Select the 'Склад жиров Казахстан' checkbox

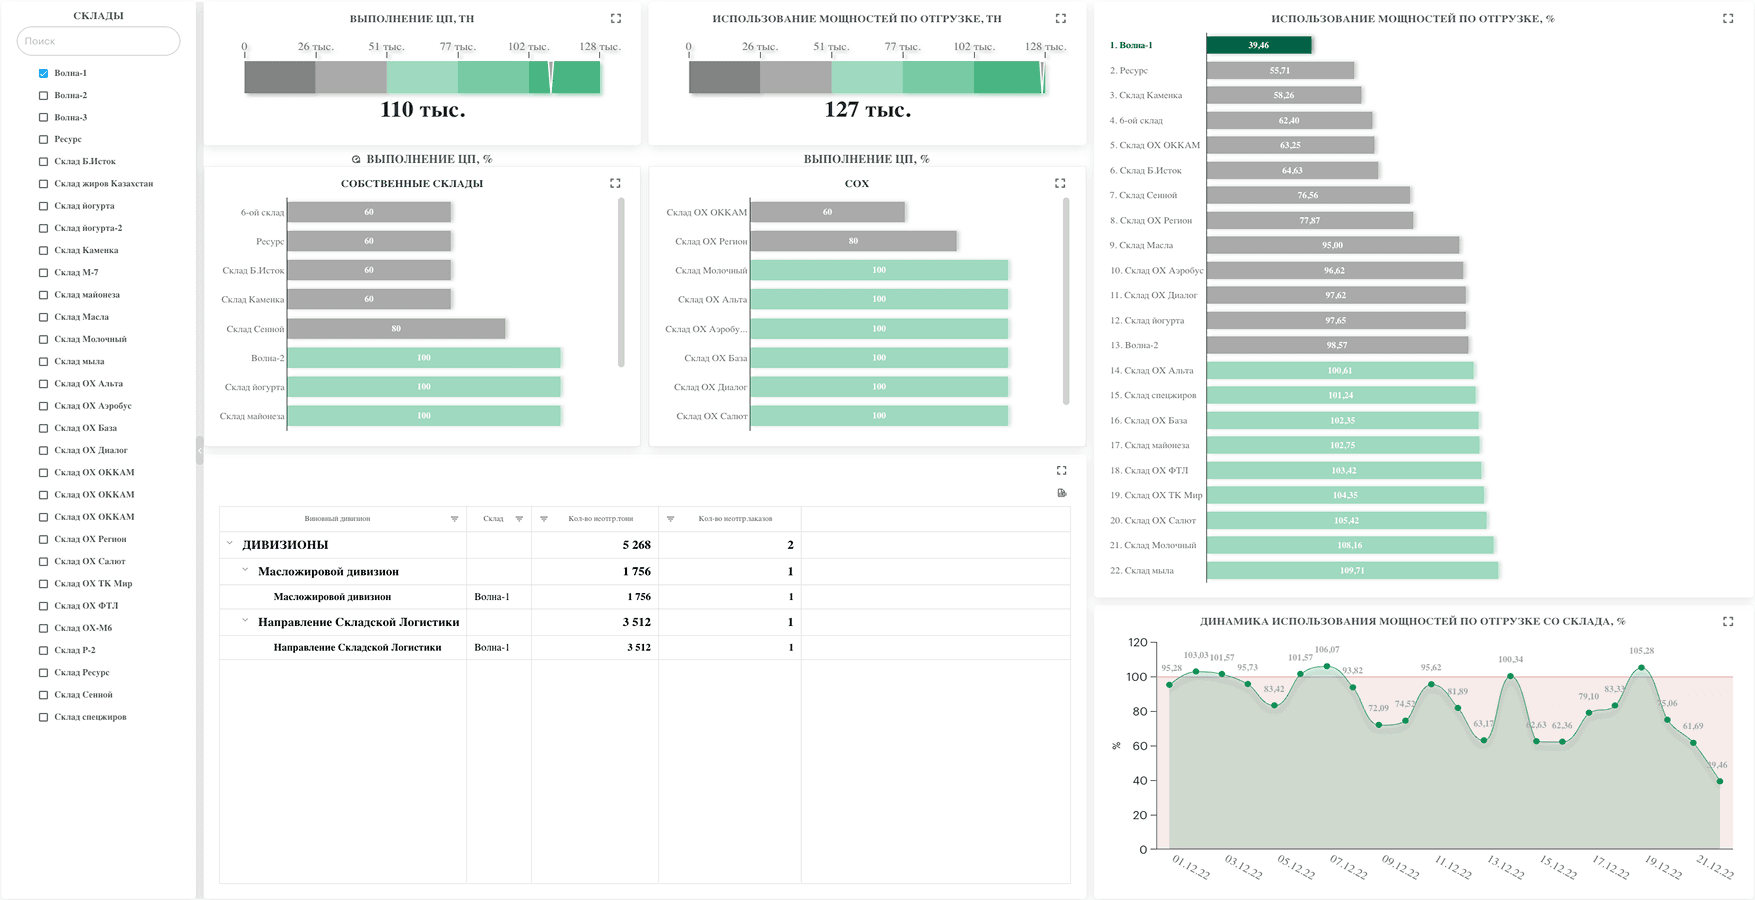(43, 184)
